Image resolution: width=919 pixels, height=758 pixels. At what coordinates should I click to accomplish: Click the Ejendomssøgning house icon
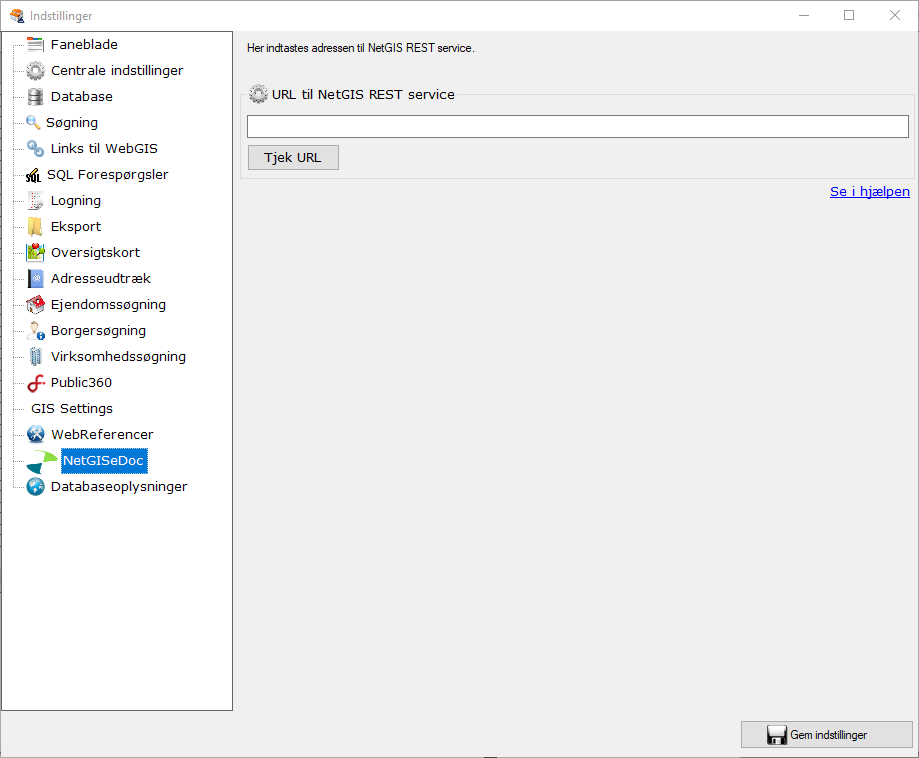[36, 305]
